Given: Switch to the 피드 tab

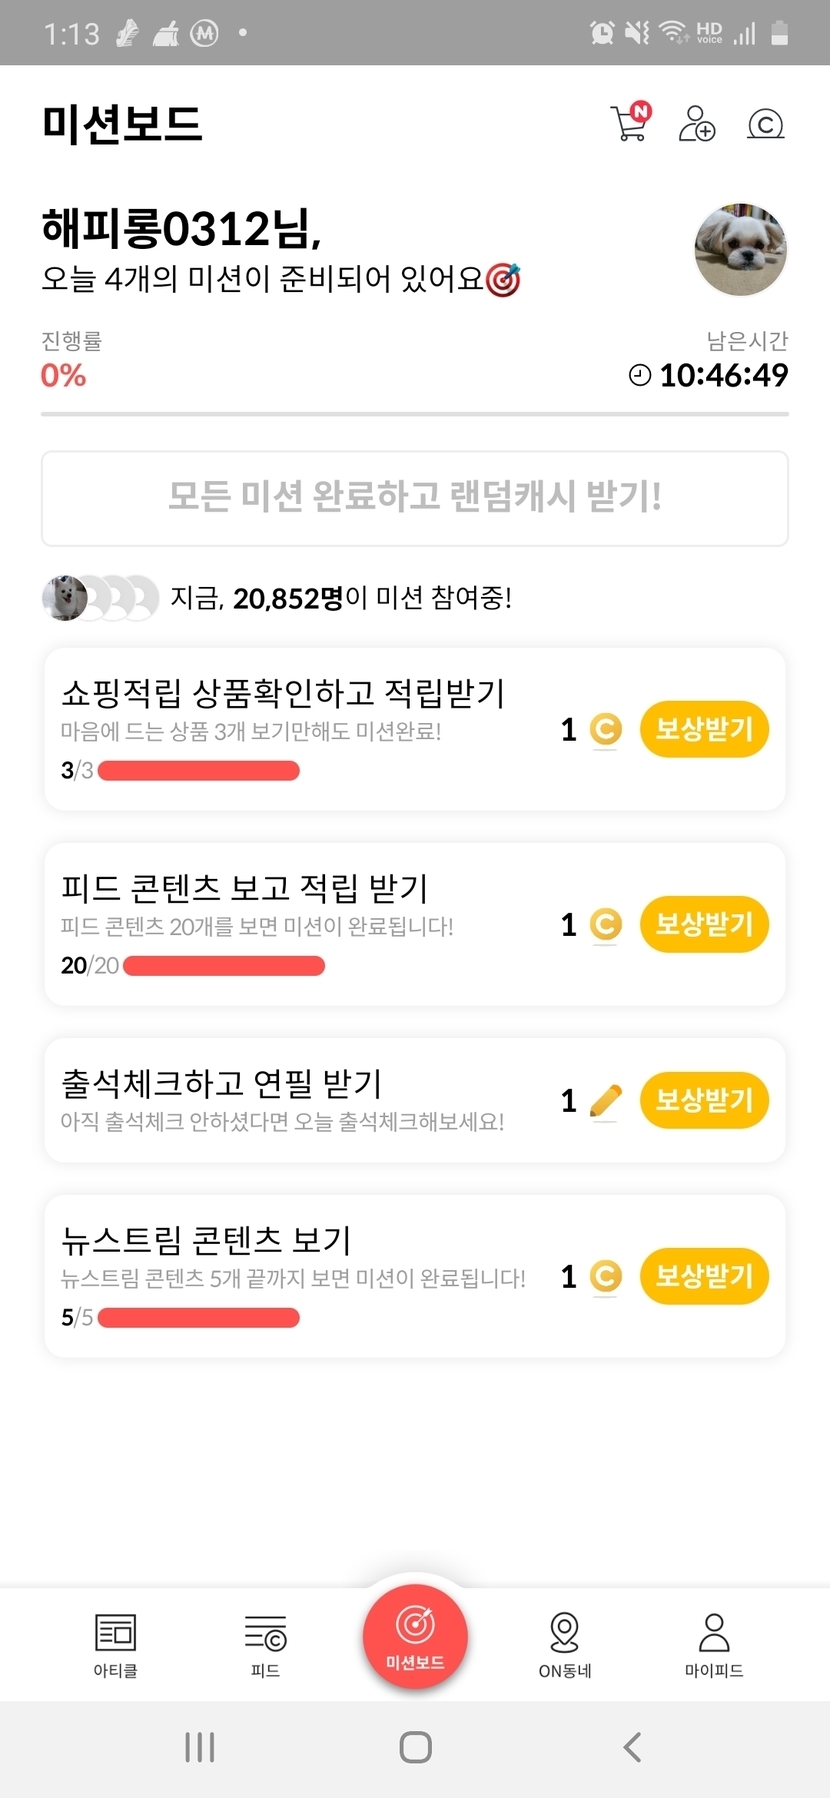Looking at the screenshot, I should click(265, 1644).
